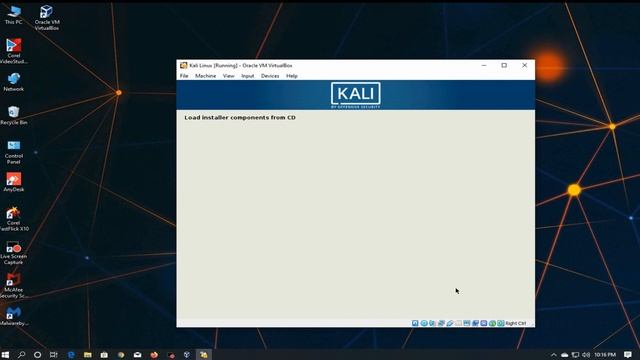Click the Right Ctrl host key label
Screen dimensions: 640x360
(516, 323)
